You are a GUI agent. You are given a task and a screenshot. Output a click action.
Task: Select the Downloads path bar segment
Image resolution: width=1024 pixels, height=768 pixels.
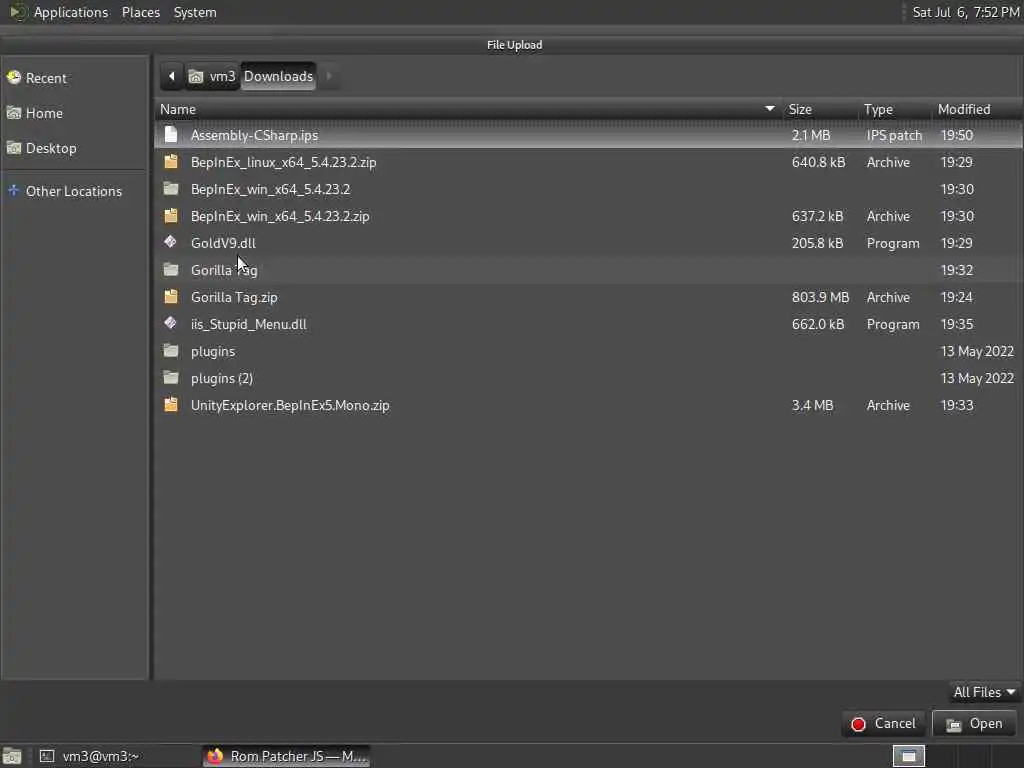coord(279,76)
